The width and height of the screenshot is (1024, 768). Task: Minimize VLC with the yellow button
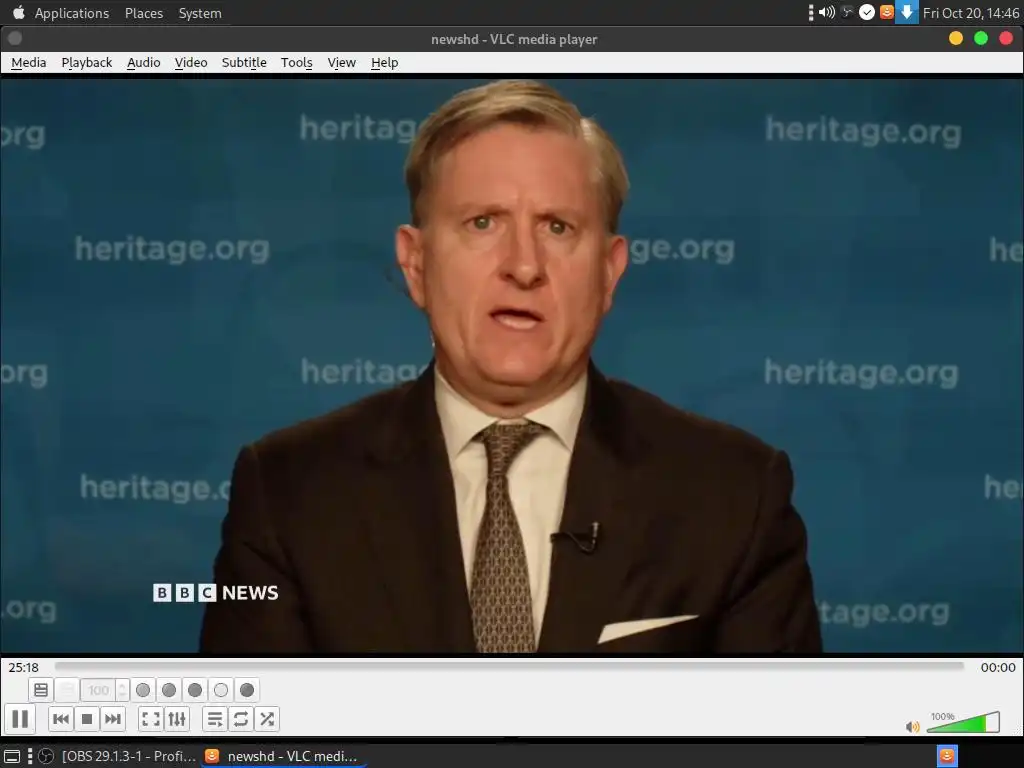coord(955,39)
